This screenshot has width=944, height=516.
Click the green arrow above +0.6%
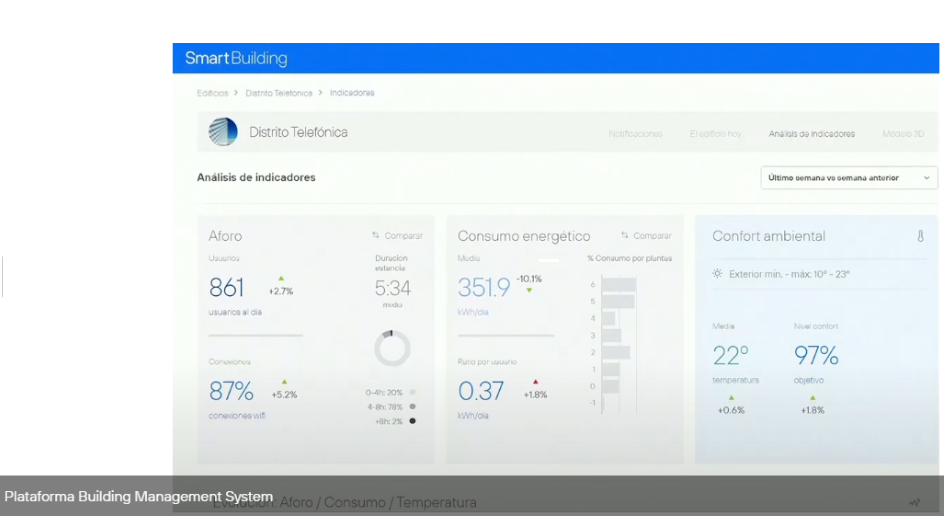[731, 398]
